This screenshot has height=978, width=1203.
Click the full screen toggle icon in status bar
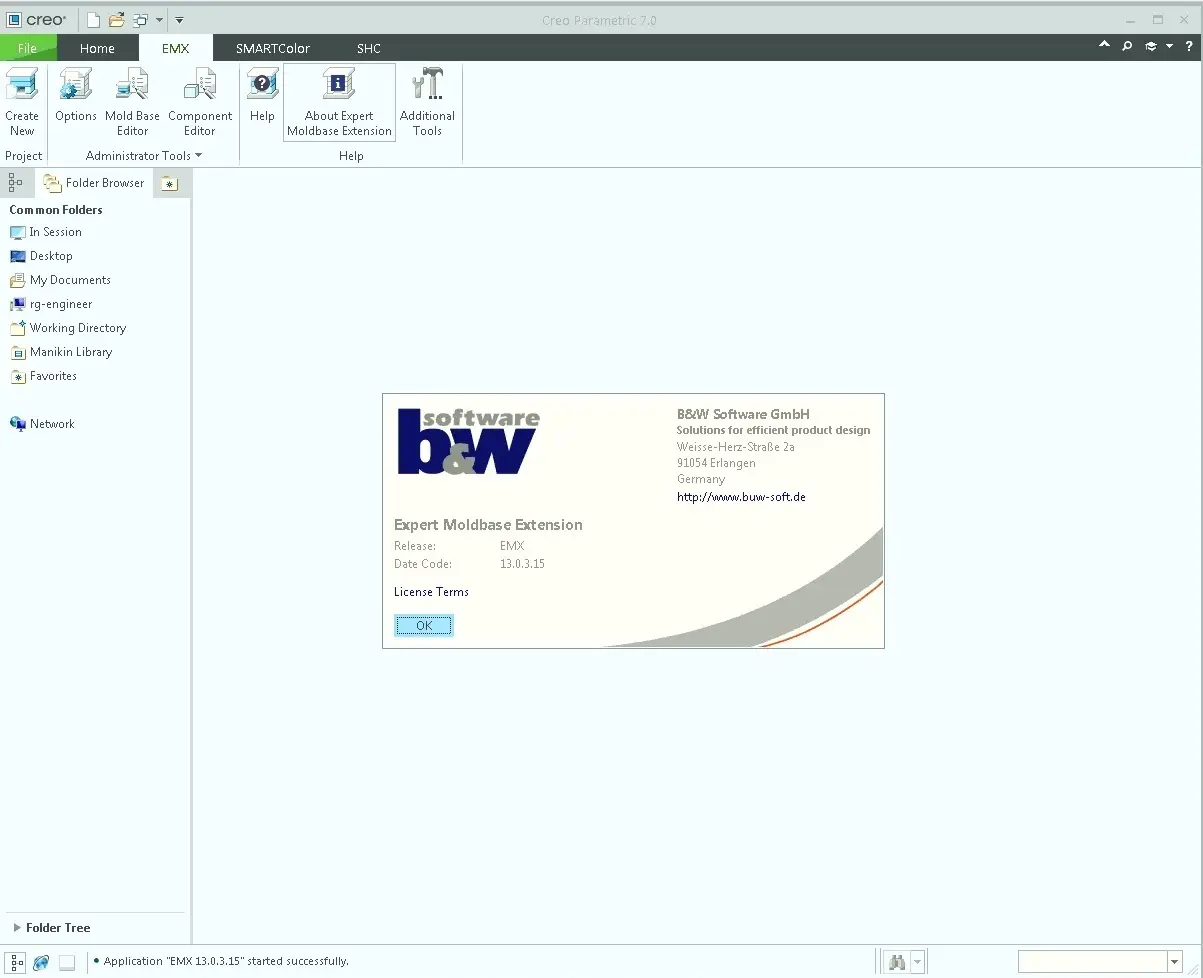coord(67,962)
